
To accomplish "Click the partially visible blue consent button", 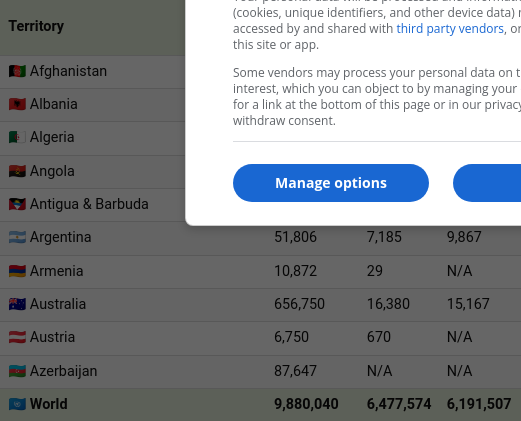I will pyautogui.click(x=487, y=183).
